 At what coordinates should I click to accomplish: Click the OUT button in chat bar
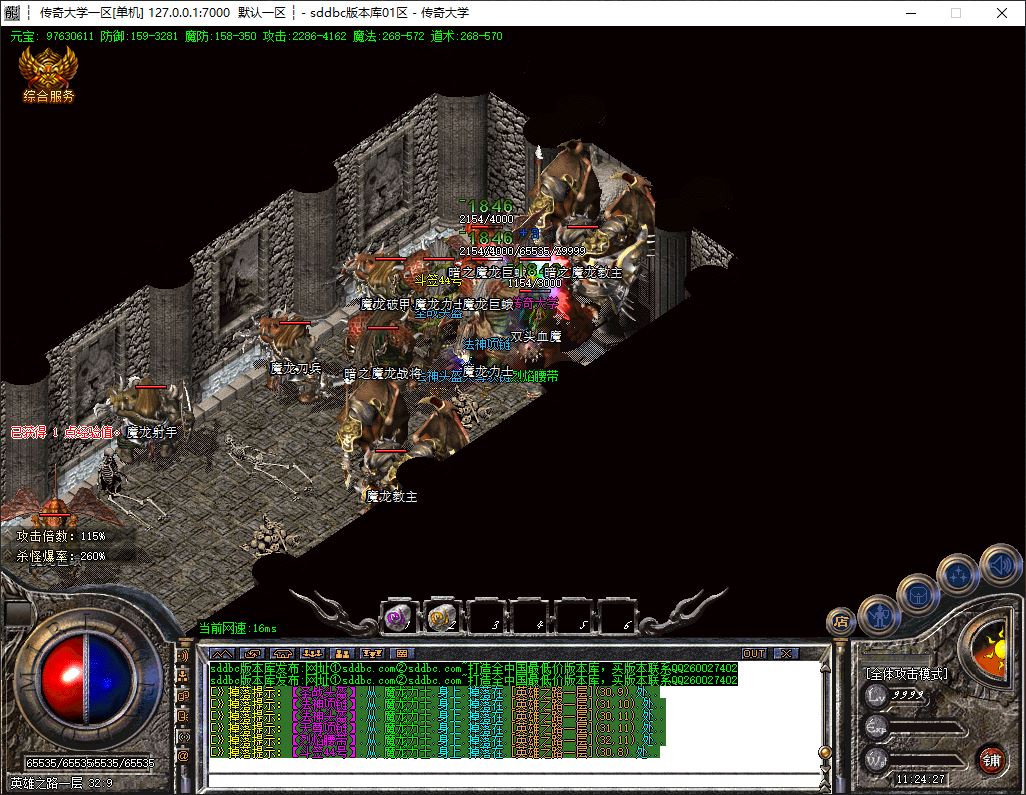click(754, 653)
